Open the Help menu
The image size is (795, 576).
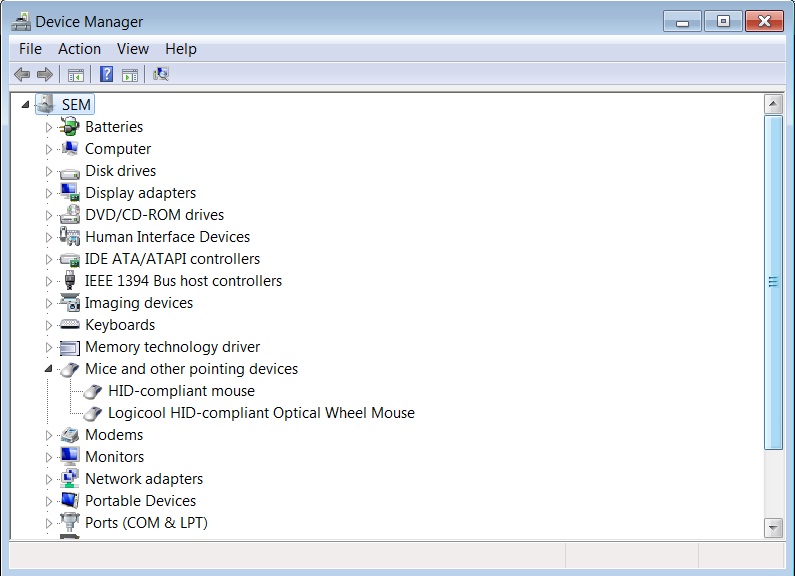click(180, 49)
